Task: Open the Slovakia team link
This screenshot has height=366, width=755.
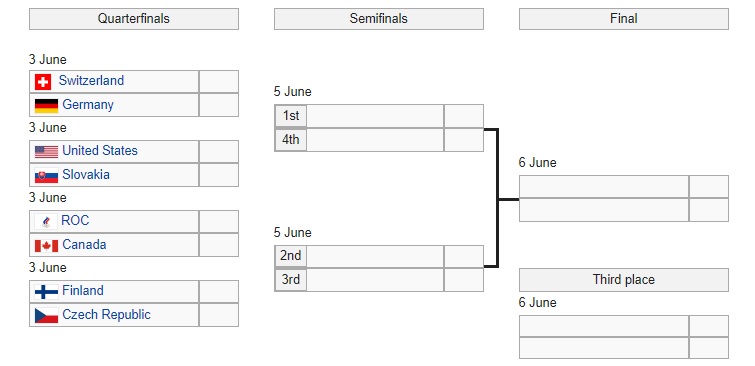Action: click(86, 174)
